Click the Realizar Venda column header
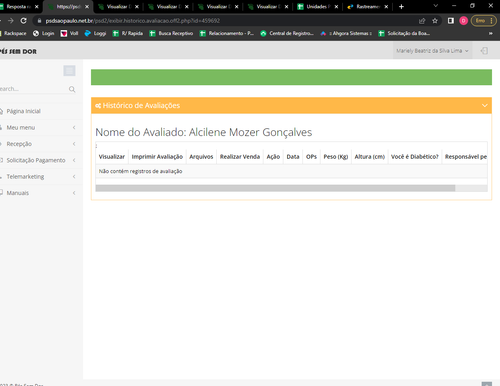 coord(240,156)
